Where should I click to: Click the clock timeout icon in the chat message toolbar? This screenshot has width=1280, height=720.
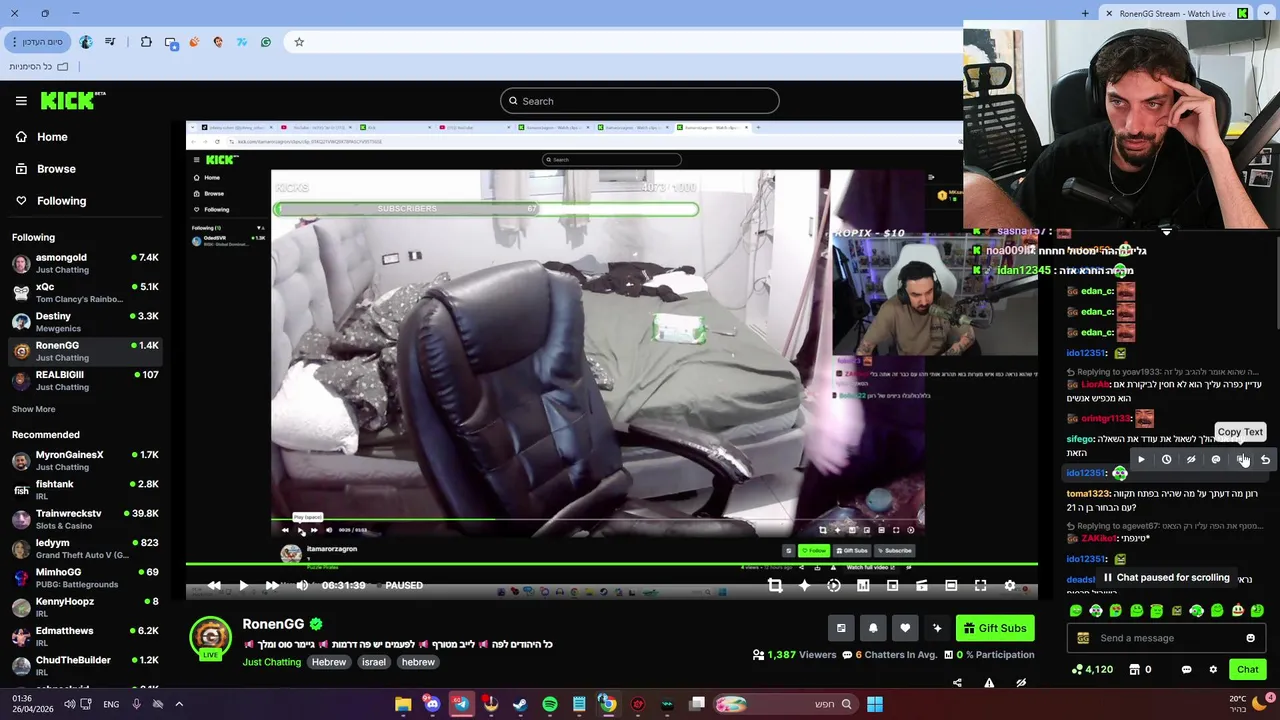pos(1166,460)
